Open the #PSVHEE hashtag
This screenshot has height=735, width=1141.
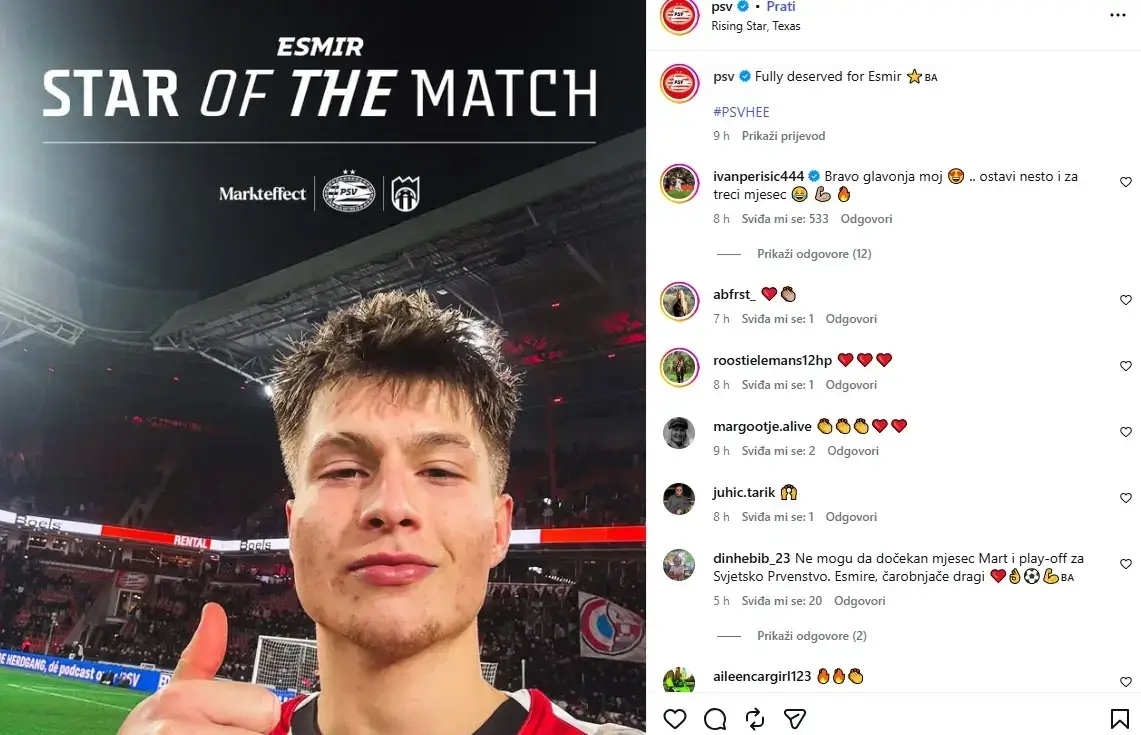point(741,112)
